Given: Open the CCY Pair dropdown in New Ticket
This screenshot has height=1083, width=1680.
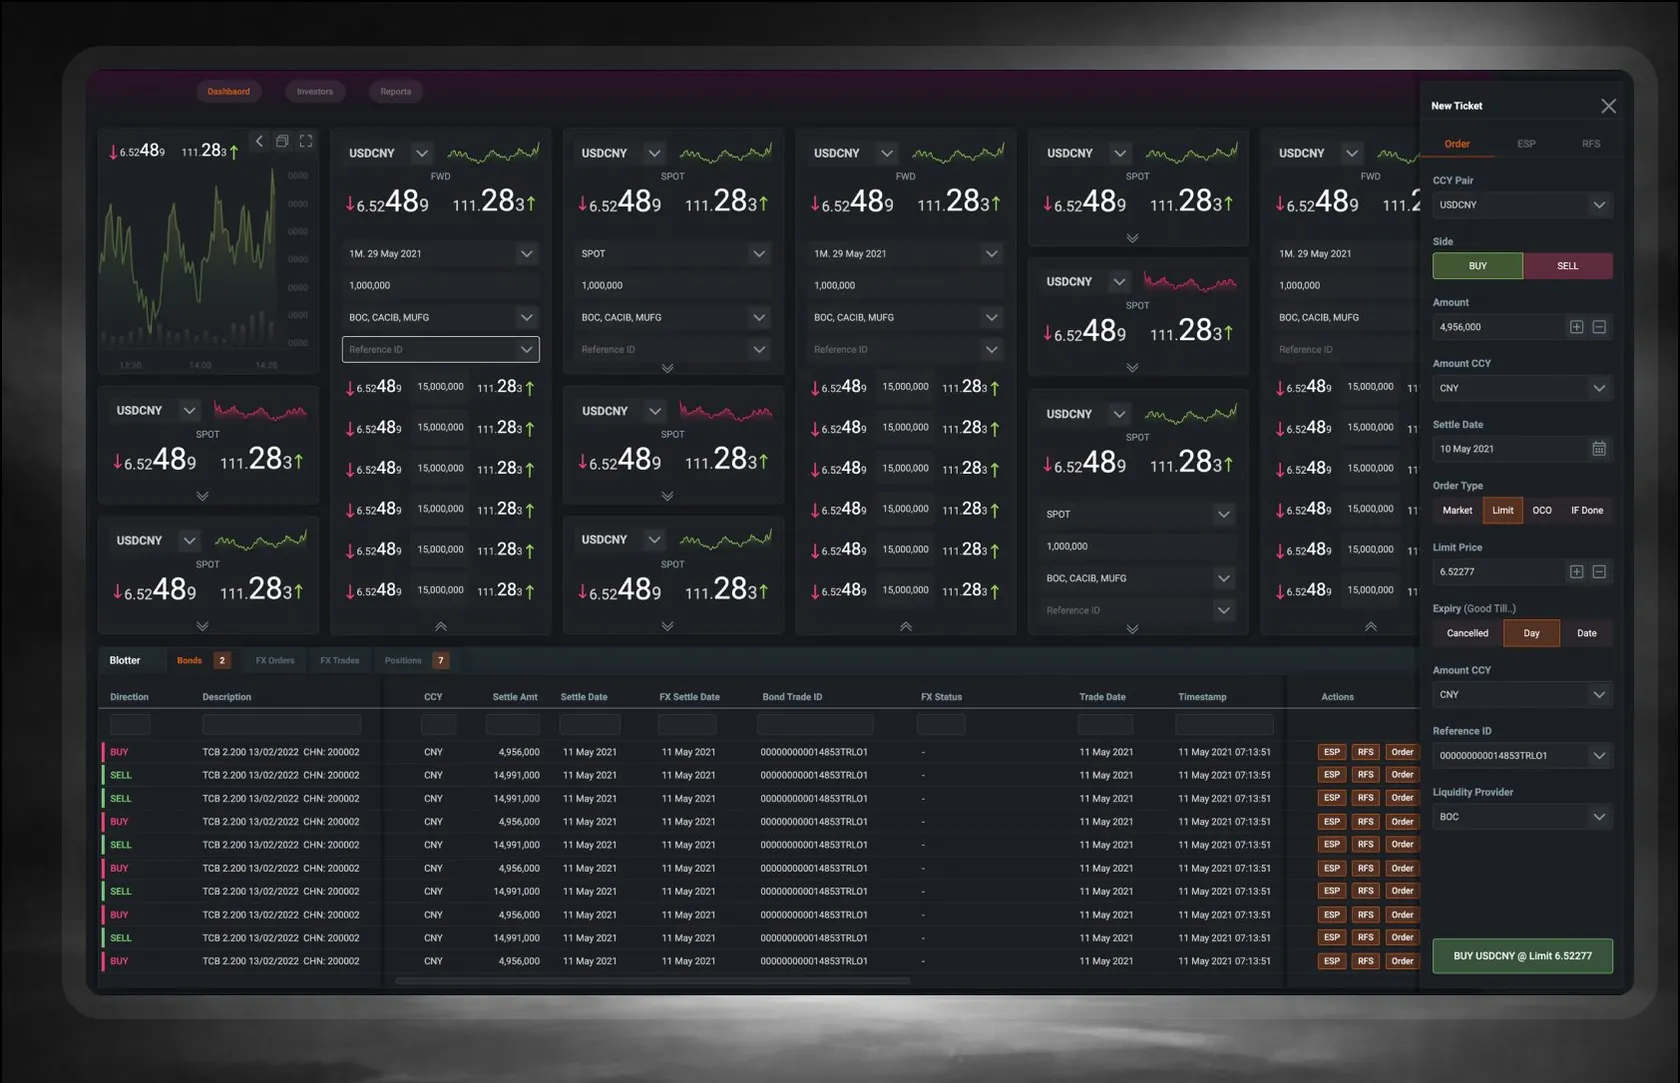Looking at the screenshot, I should coord(1522,205).
